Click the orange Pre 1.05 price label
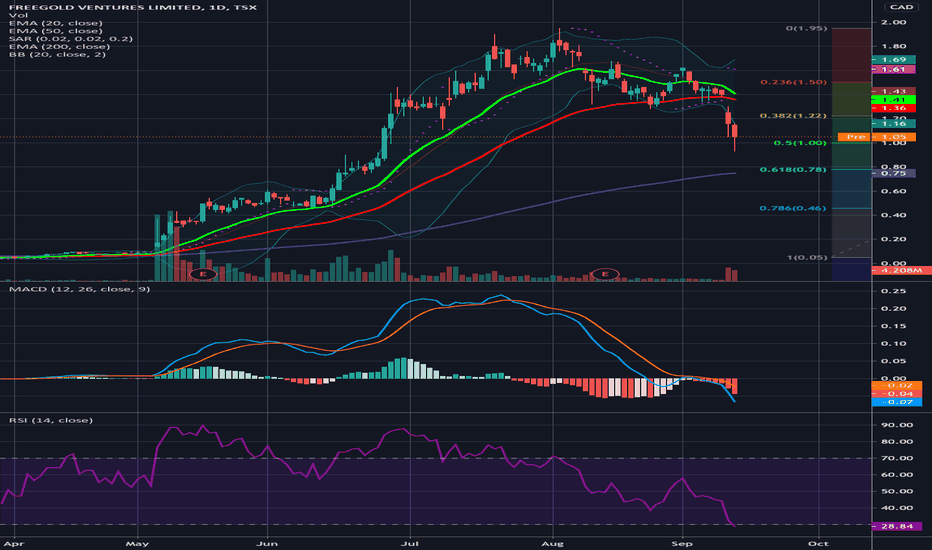Screen dimensions: 932x550 (x=877, y=137)
